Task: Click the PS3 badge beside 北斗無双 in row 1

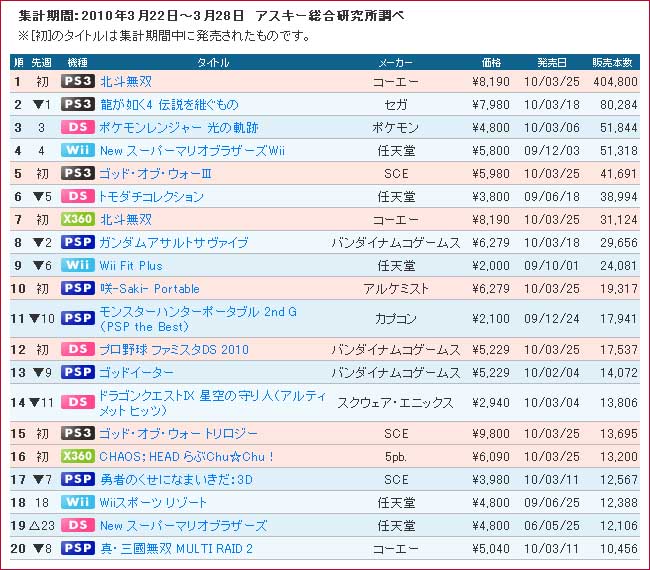Action: point(78,81)
